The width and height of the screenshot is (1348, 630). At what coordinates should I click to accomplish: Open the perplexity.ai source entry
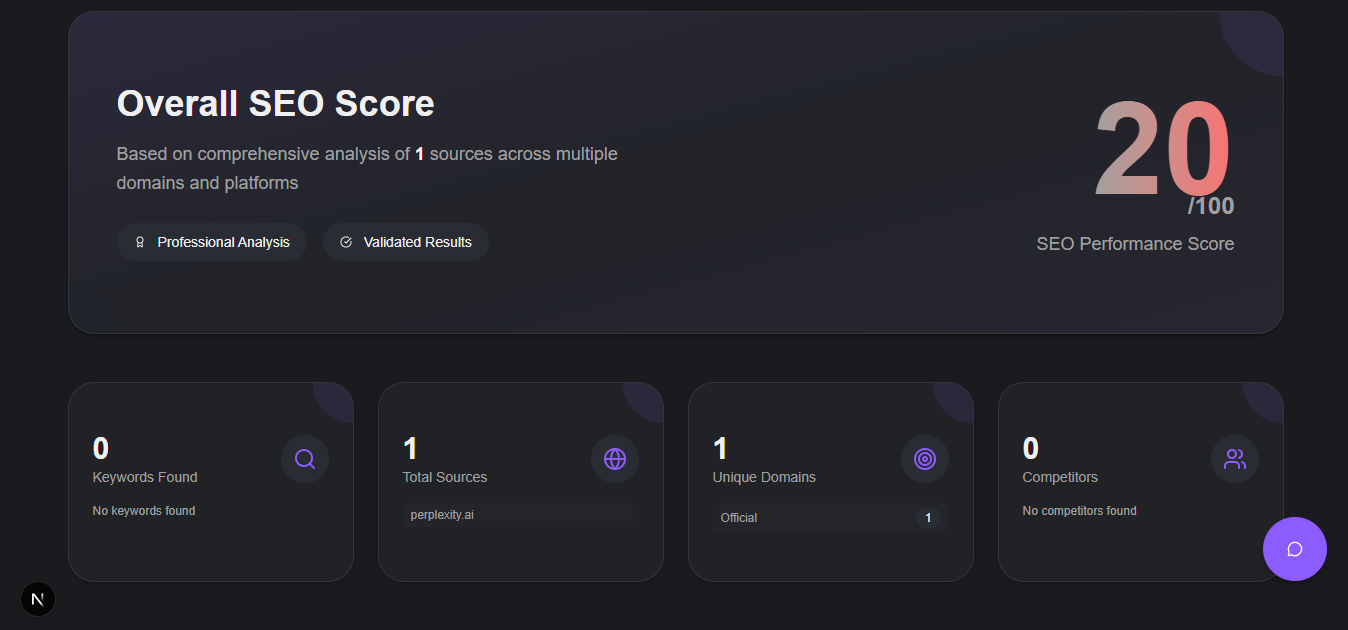[x=520, y=514]
